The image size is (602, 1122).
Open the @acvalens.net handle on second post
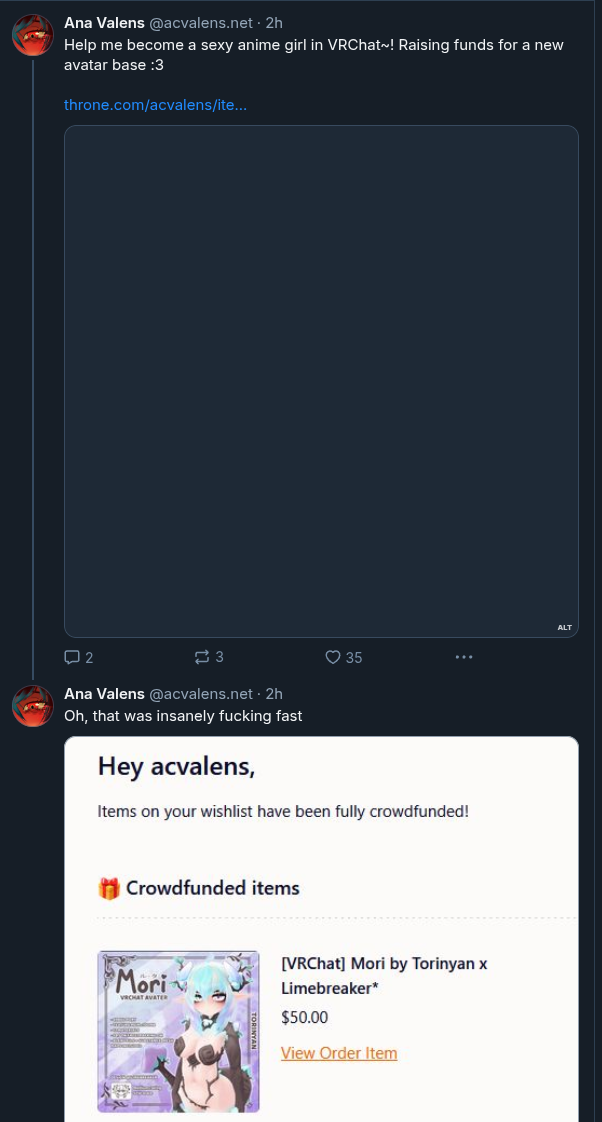pyautogui.click(x=200, y=694)
